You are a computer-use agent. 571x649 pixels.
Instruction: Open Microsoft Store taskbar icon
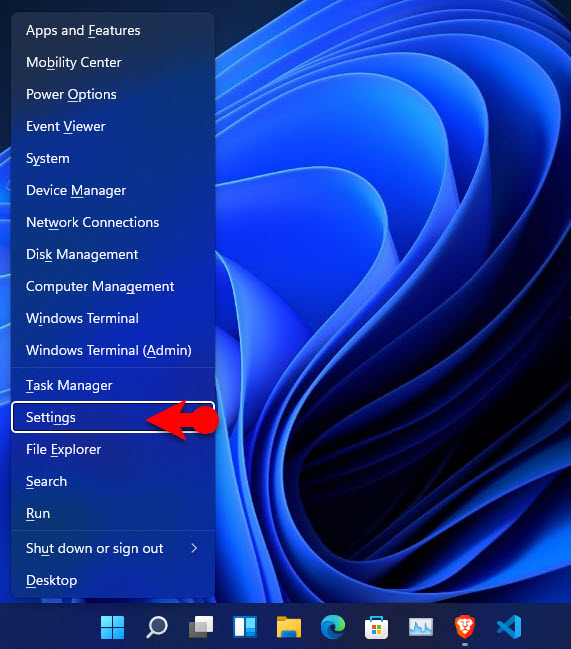coord(377,627)
